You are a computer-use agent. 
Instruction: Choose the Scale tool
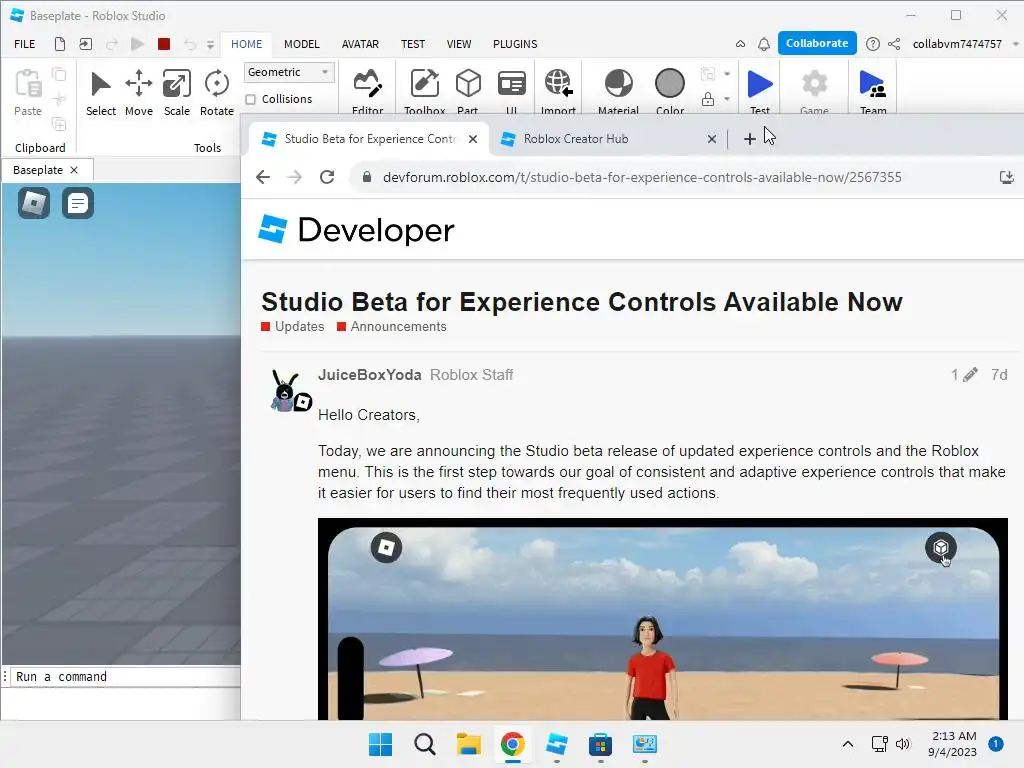click(176, 93)
